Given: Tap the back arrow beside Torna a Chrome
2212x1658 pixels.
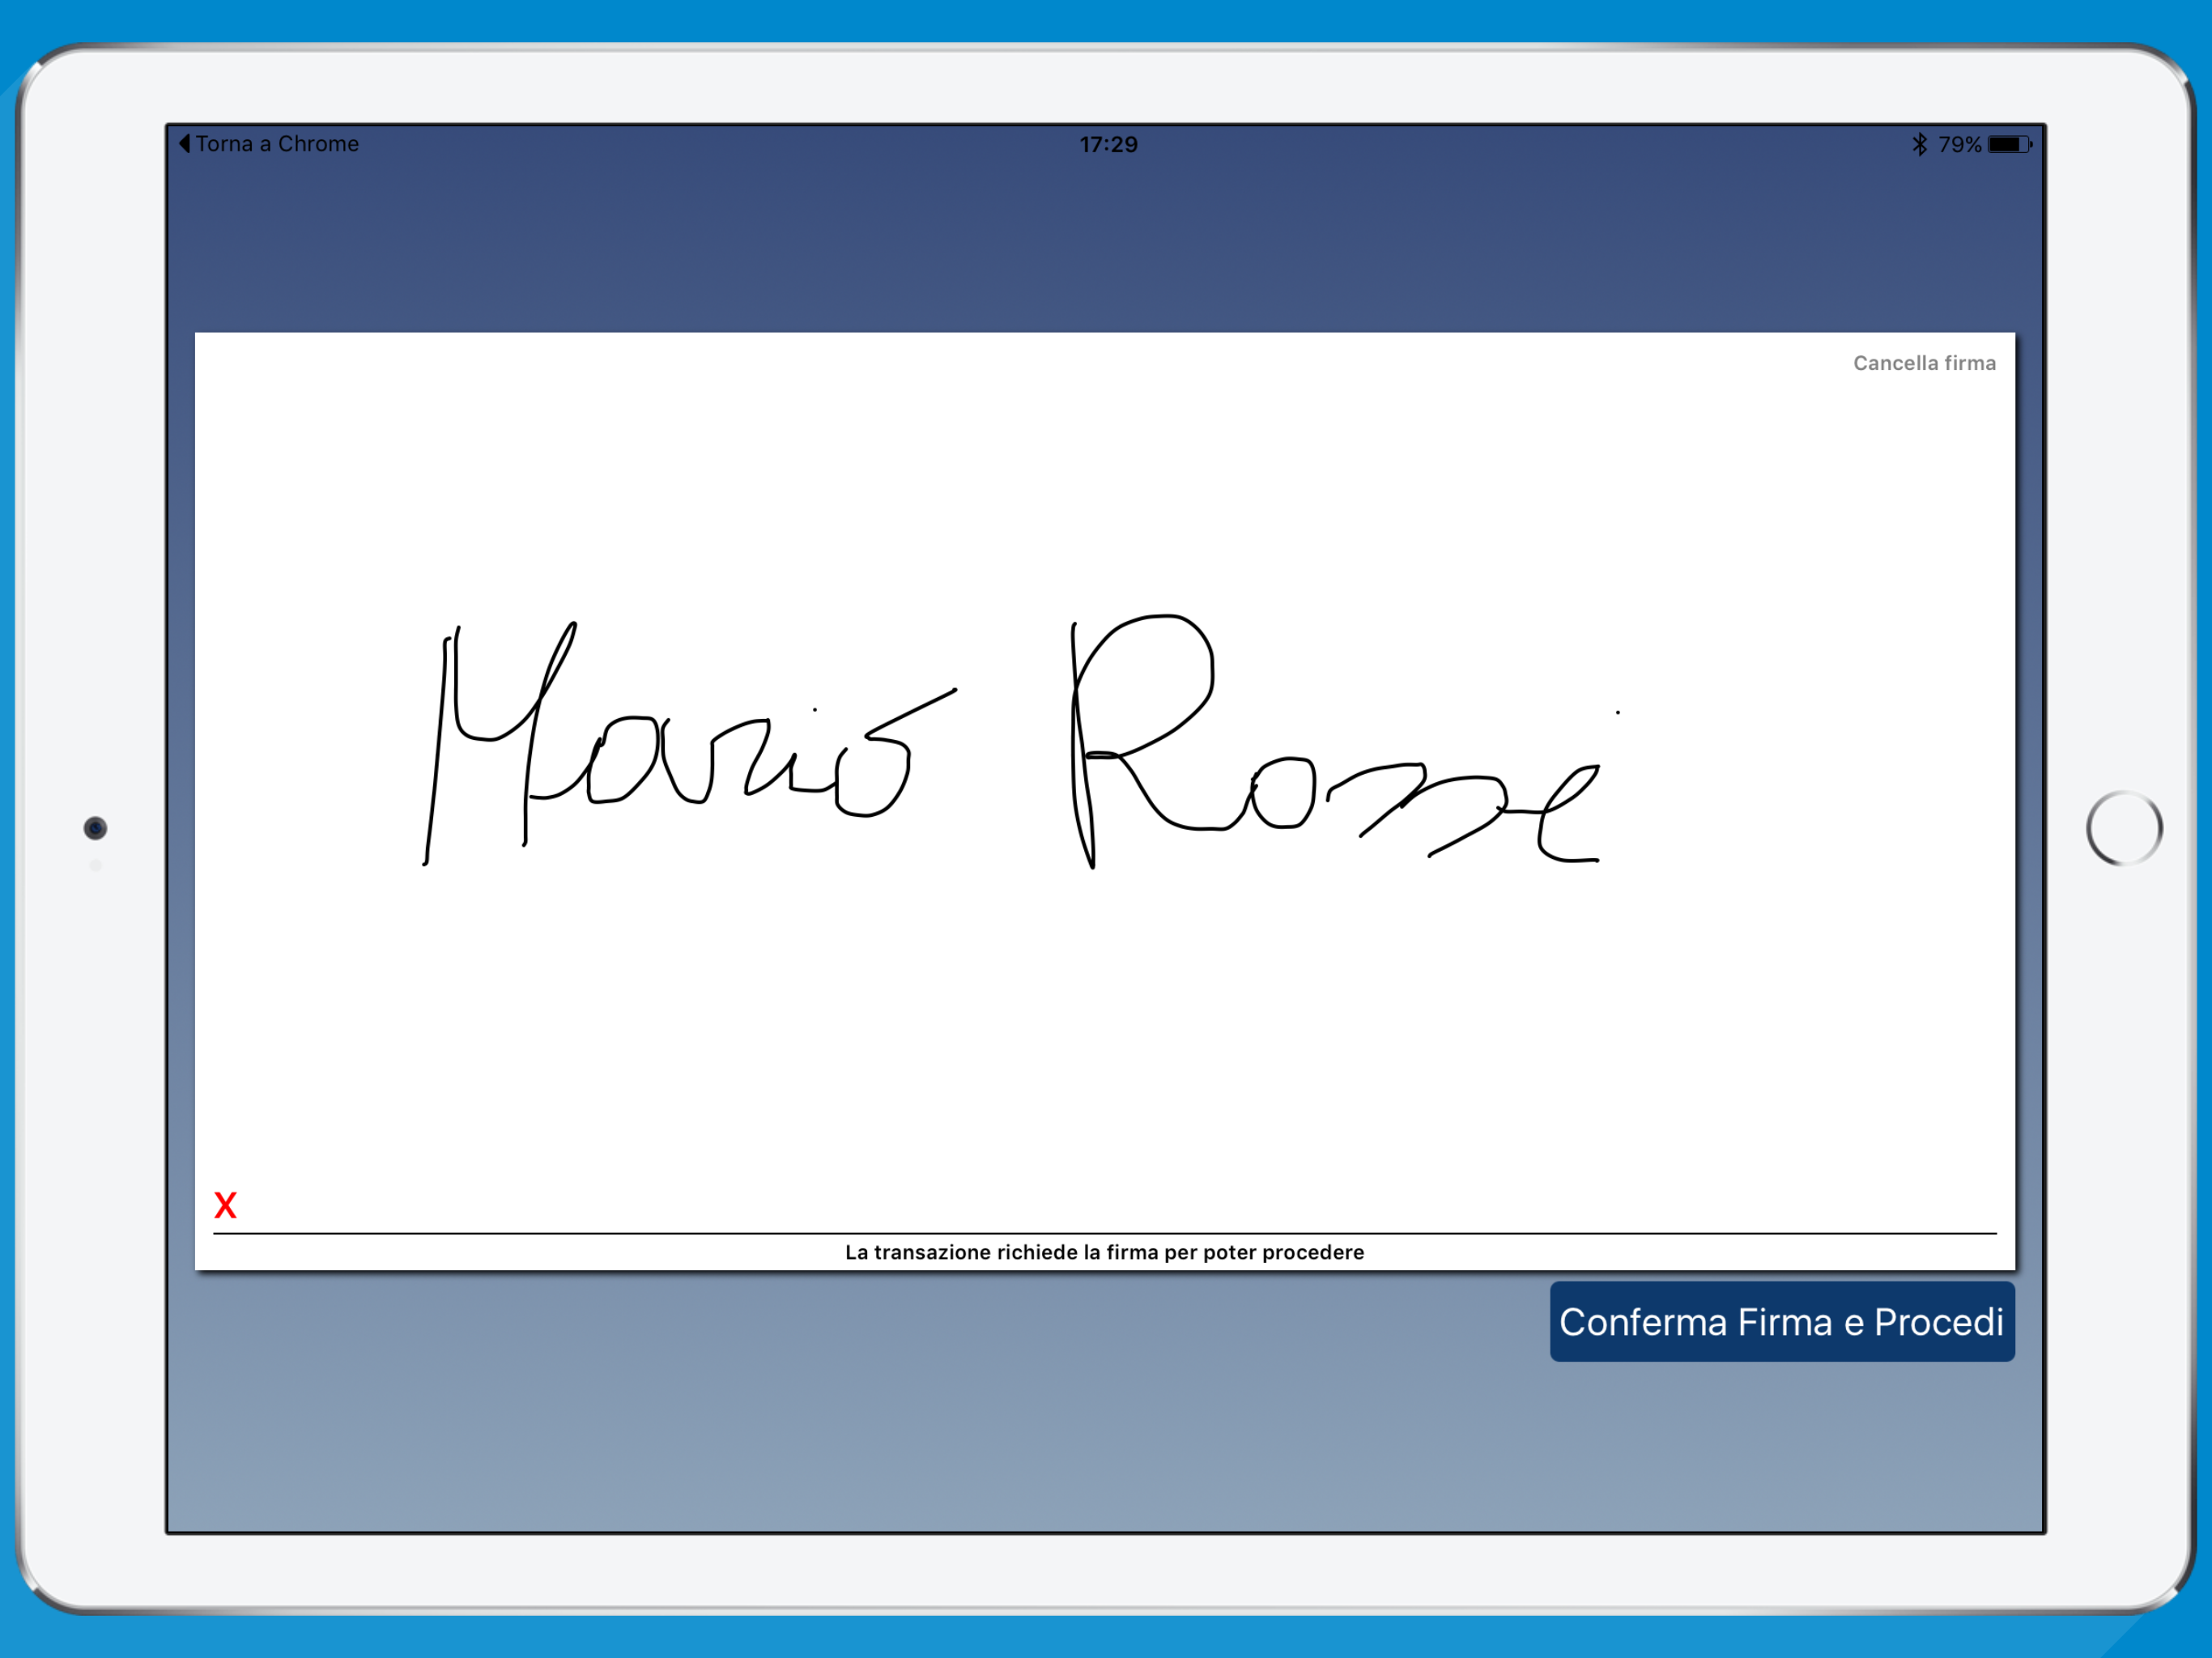Looking at the screenshot, I should (184, 143).
